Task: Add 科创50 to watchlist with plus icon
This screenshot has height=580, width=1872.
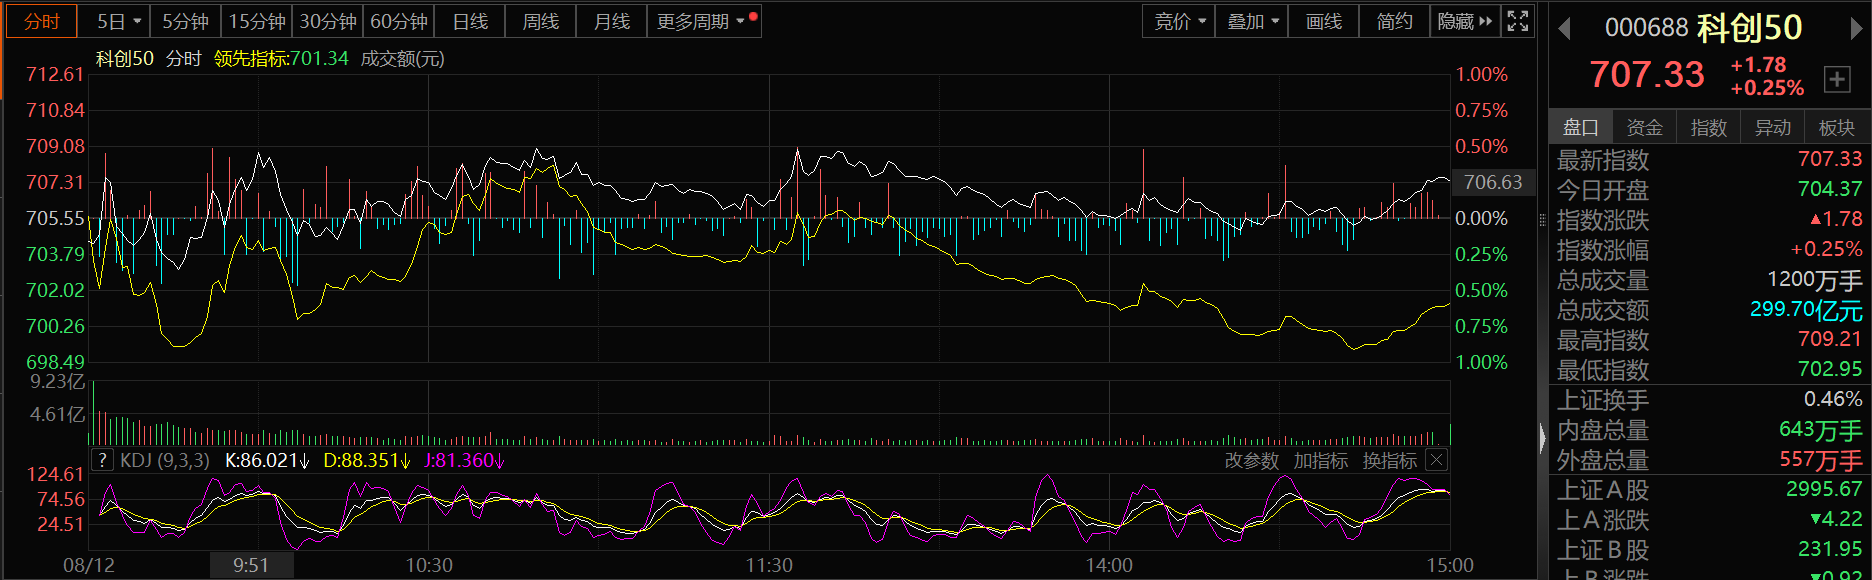Action: [1837, 79]
